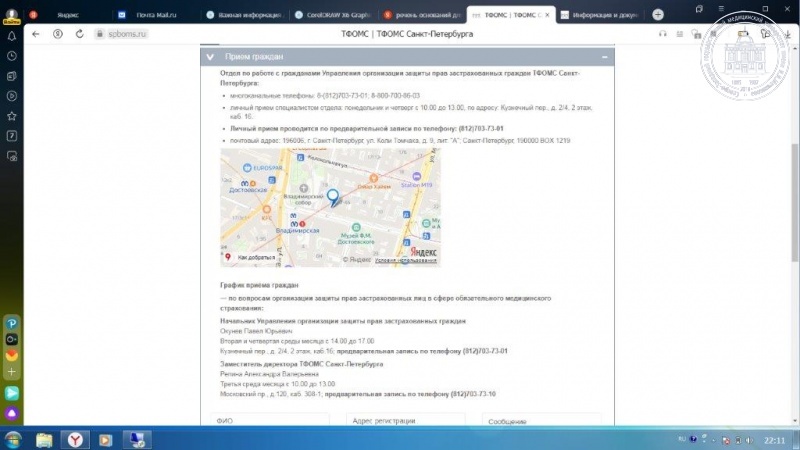This screenshot has width=800, height=450.
Task: Launch Yandex Browser from the taskbar
Action: pos(75,439)
